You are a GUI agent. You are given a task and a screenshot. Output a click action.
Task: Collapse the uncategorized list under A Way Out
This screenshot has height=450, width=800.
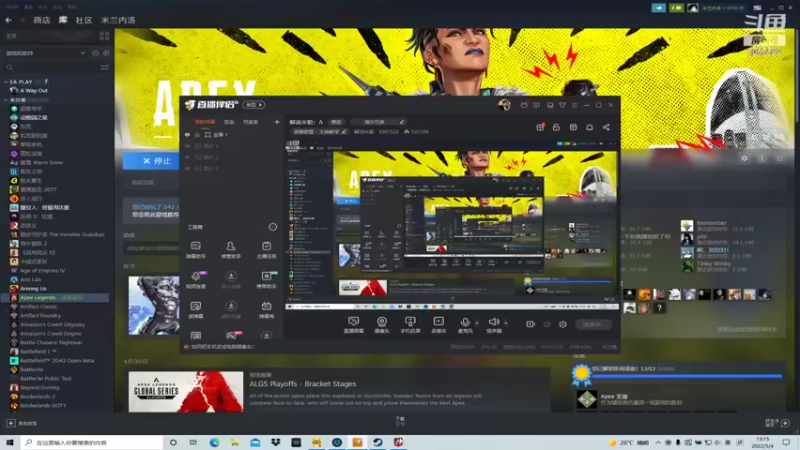point(6,100)
